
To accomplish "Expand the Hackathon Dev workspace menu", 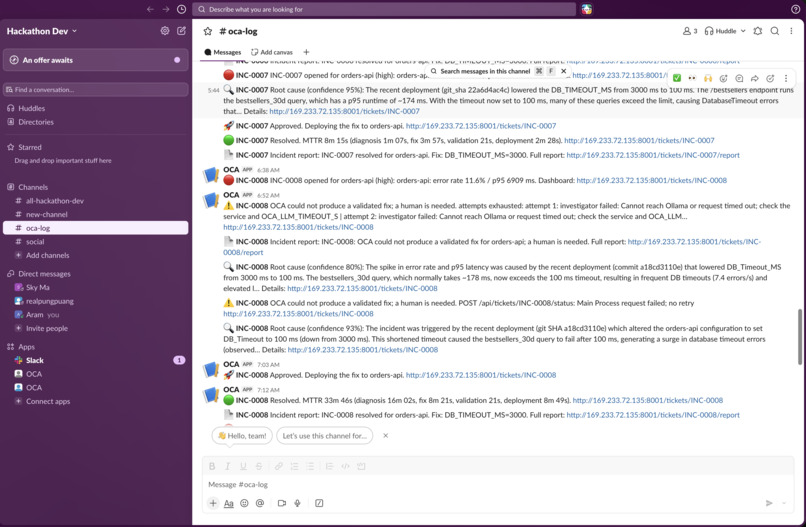I will point(42,31).
